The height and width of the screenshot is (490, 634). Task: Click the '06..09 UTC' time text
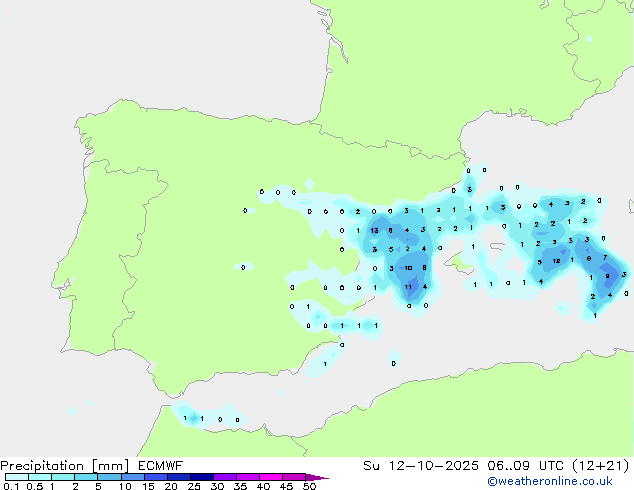(525, 466)
